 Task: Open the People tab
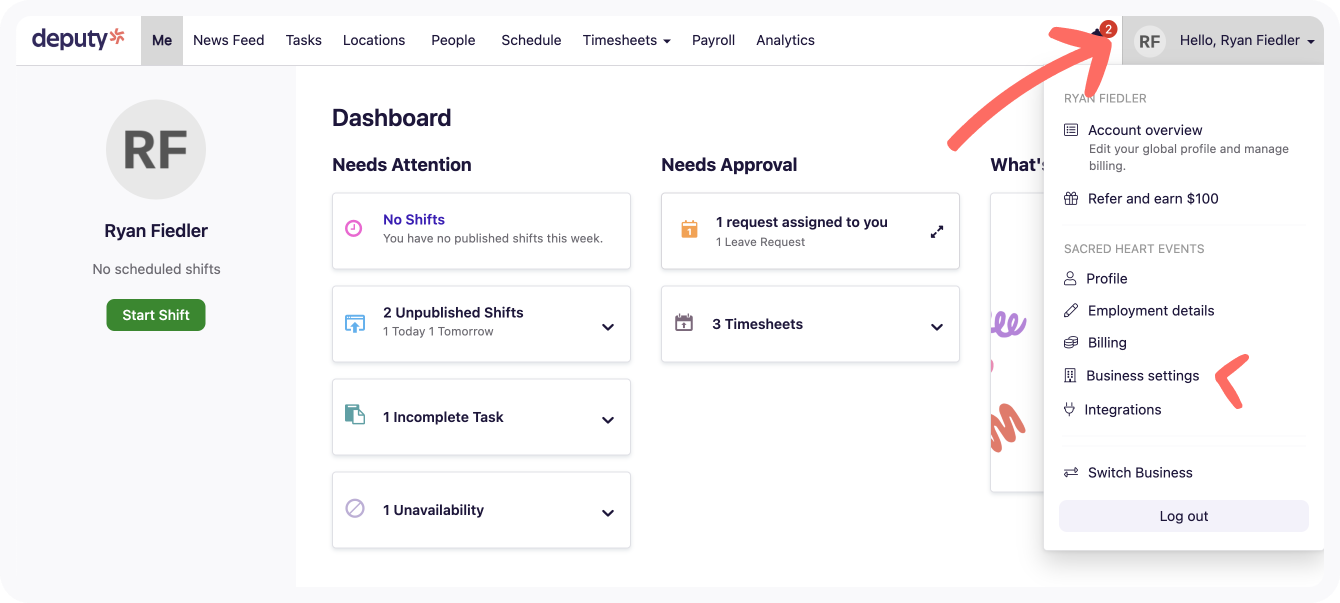pyautogui.click(x=453, y=40)
